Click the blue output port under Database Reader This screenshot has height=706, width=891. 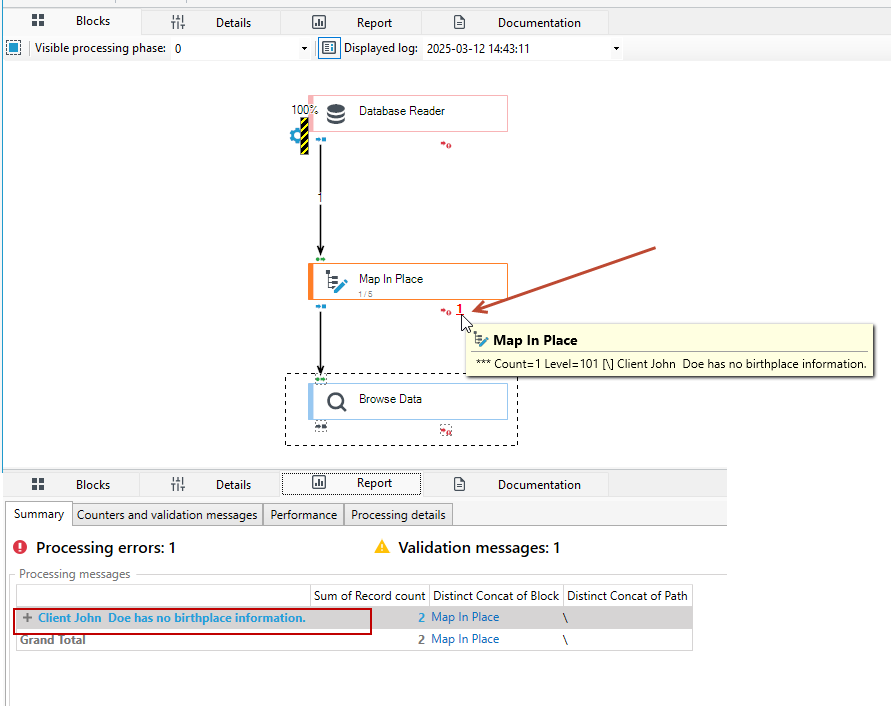(x=321, y=139)
